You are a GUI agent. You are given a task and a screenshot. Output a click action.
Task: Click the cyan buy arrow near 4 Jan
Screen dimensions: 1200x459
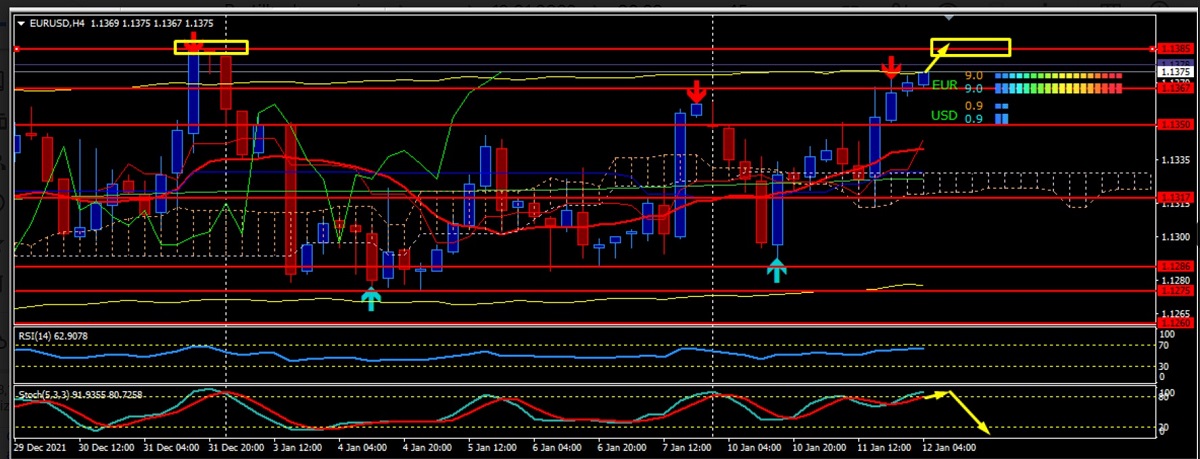point(371,298)
